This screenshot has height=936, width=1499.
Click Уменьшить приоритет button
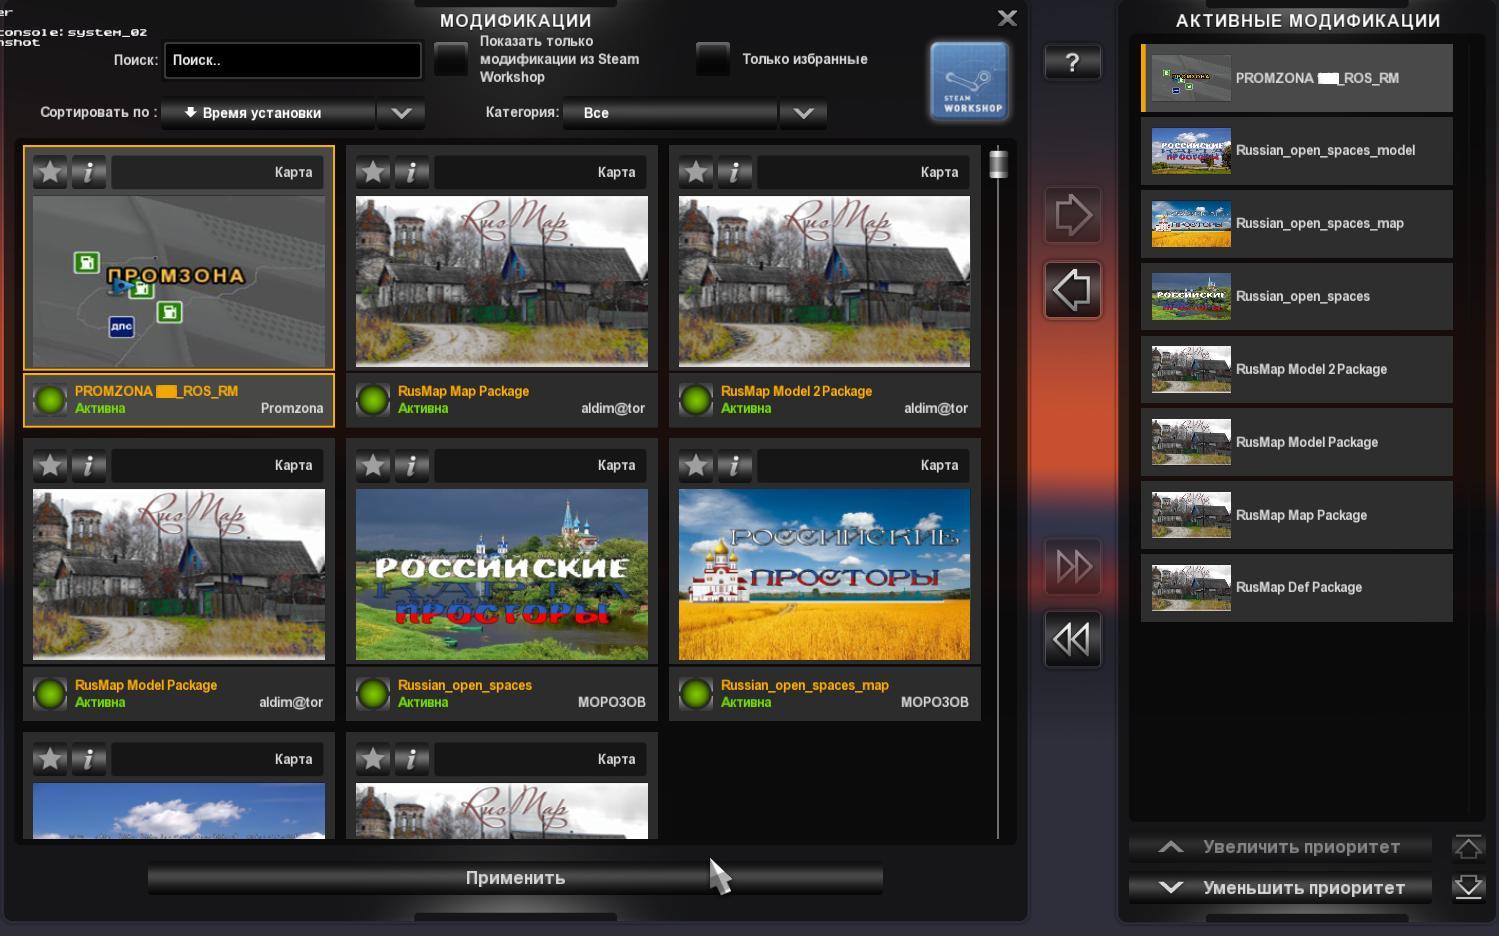[x=1281, y=888]
